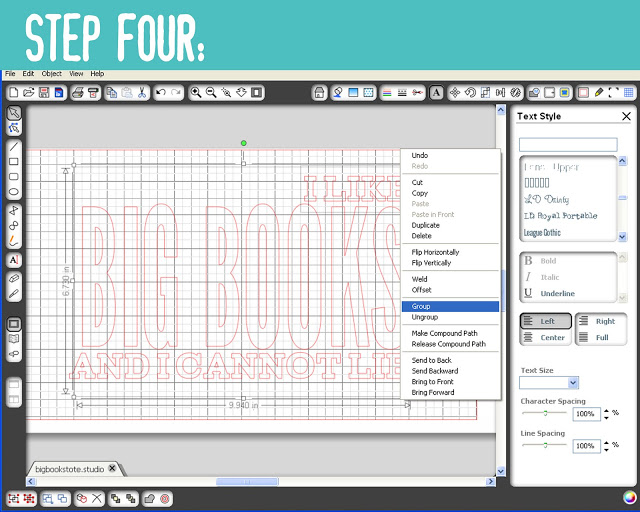Viewport: 640px width, 512px height.
Task: Click the Offset icon at the bottom
Action: click(165, 499)
